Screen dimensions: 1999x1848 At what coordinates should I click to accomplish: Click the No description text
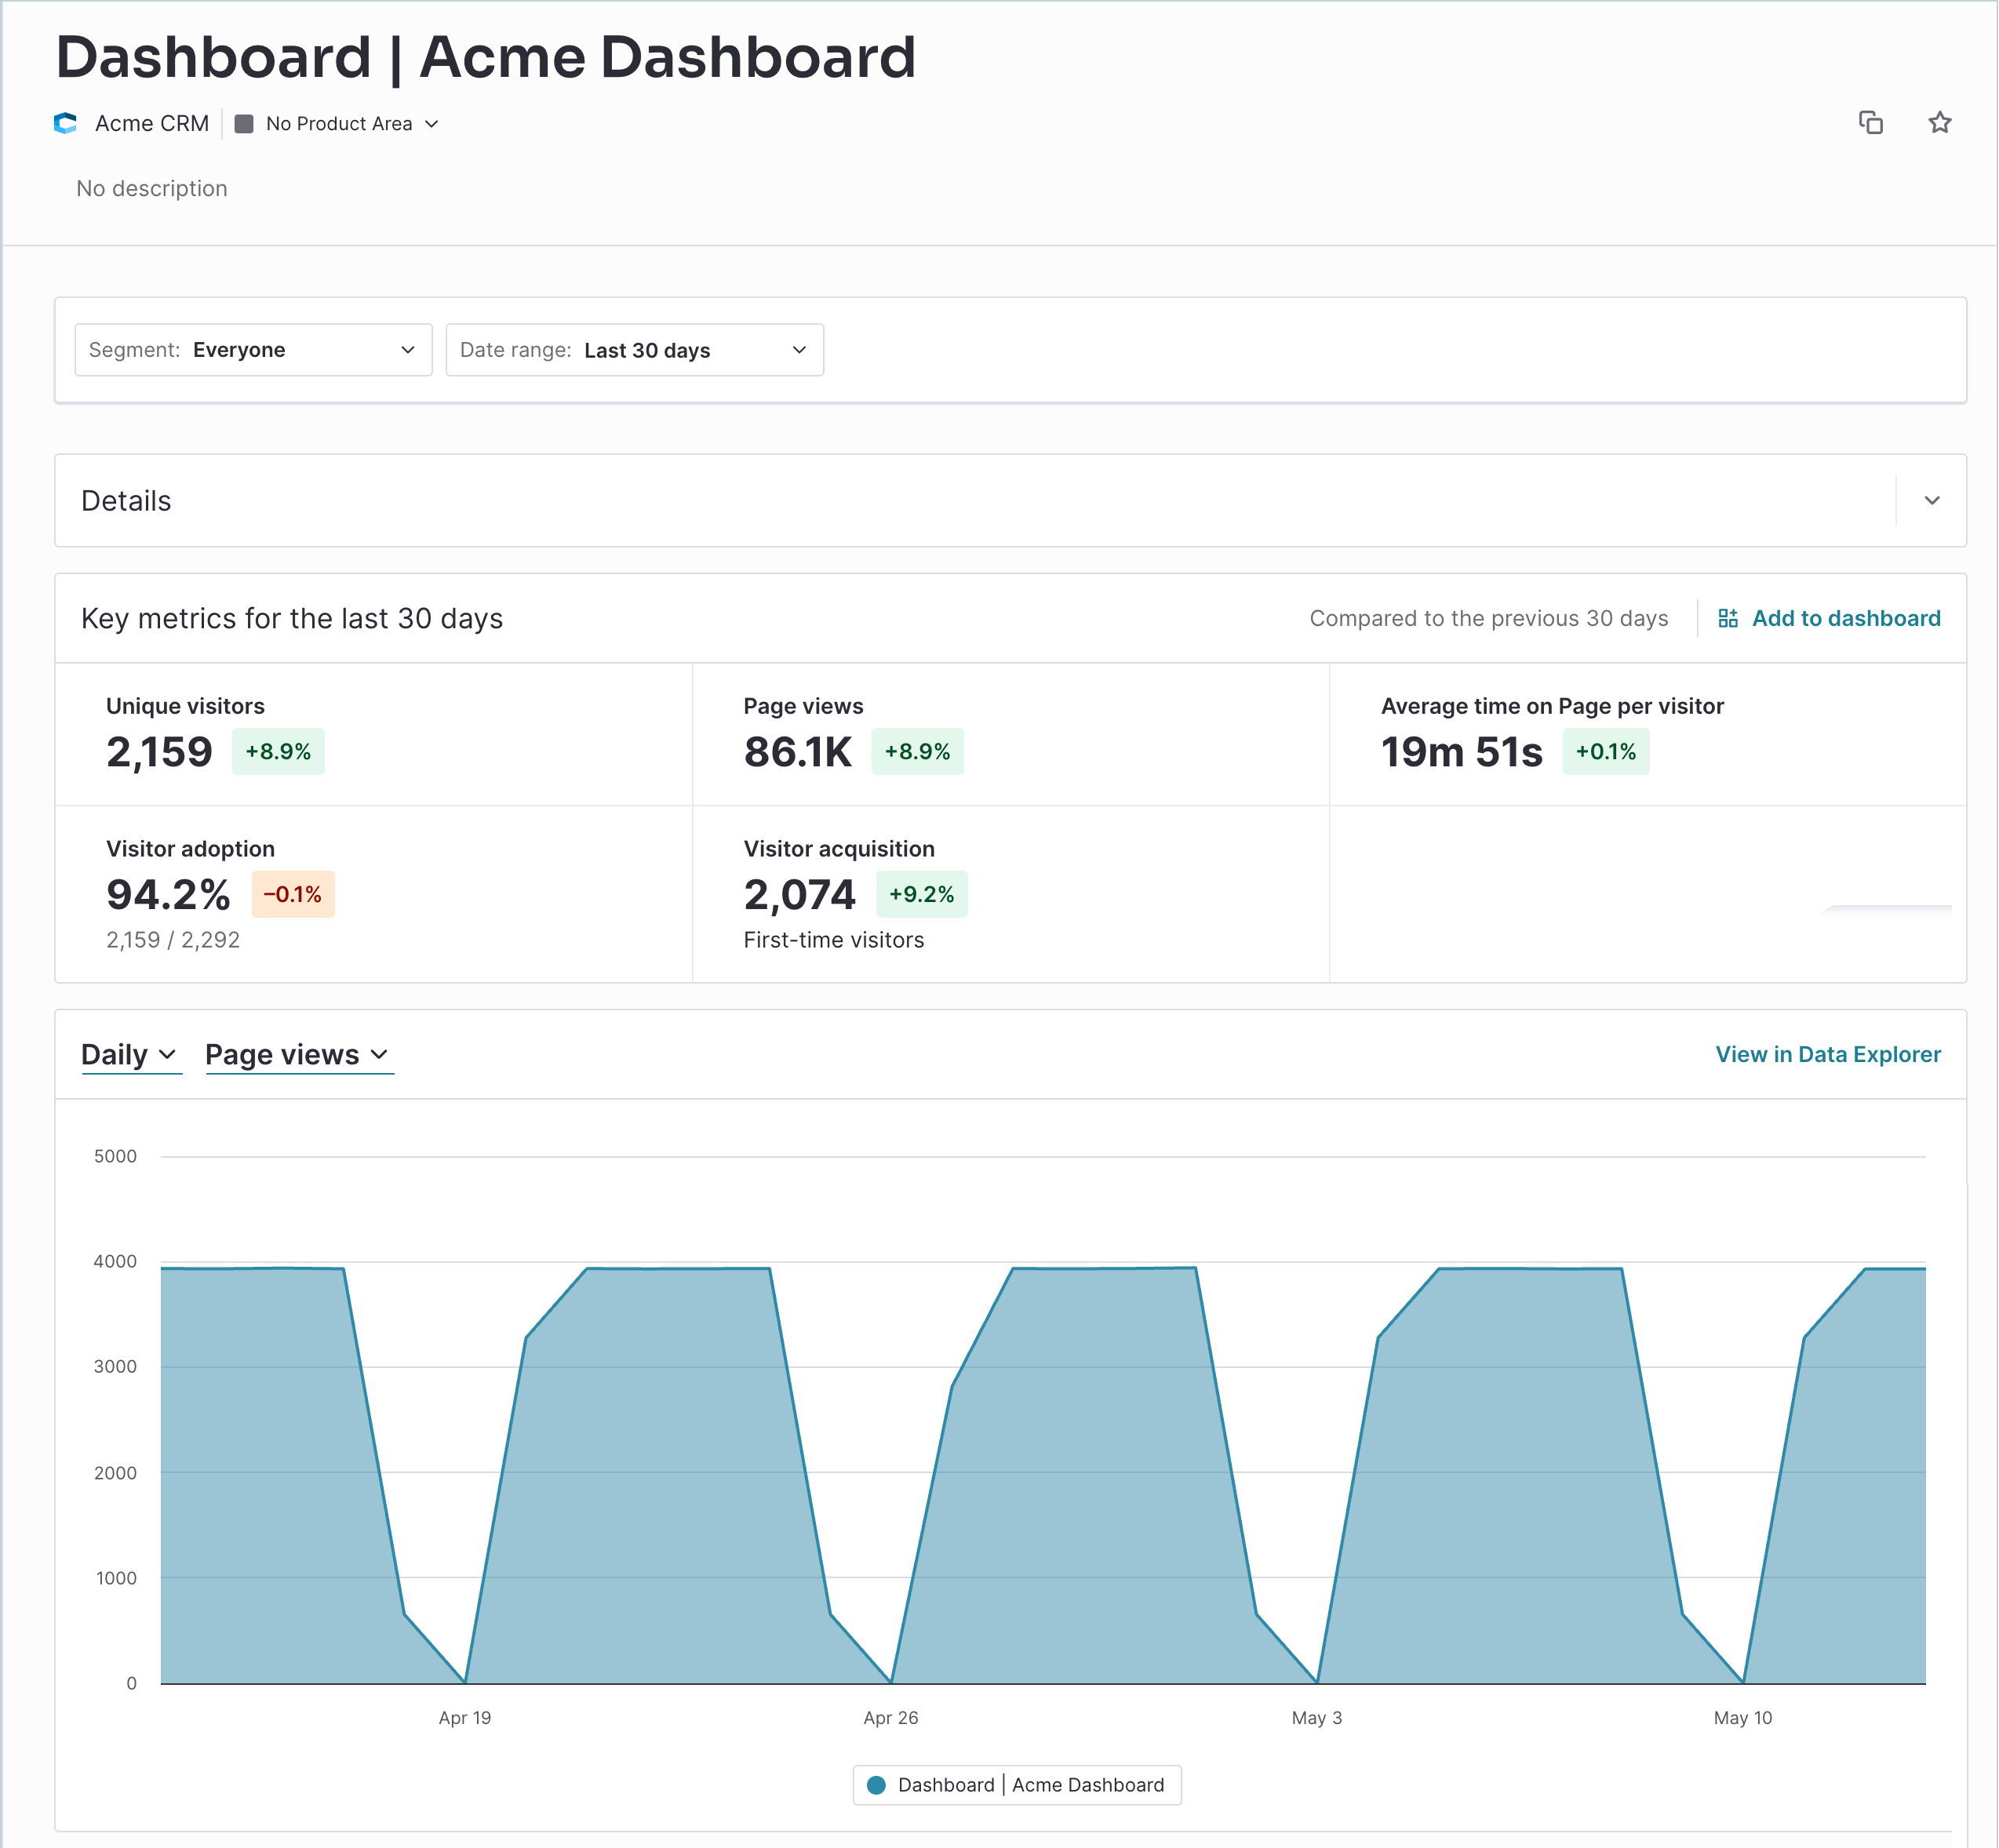click(x=152, y=188)
